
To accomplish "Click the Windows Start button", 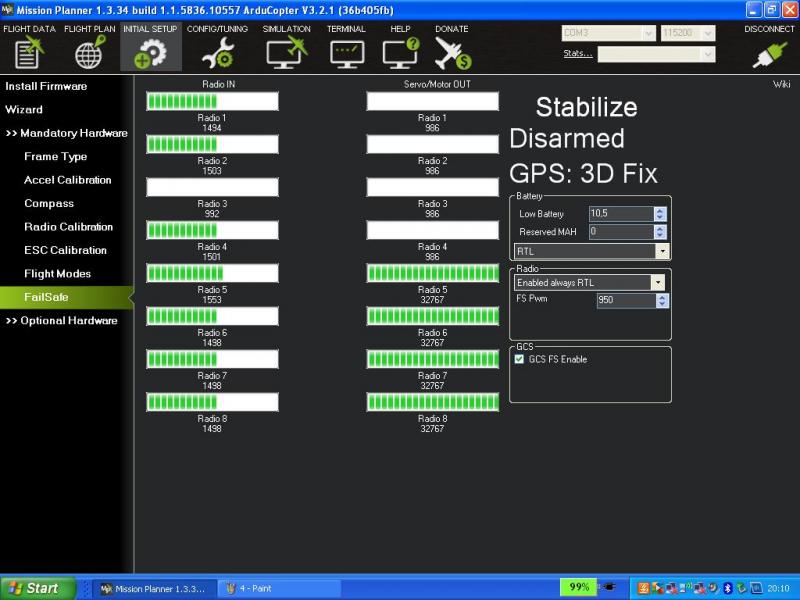I will (38, 588).
